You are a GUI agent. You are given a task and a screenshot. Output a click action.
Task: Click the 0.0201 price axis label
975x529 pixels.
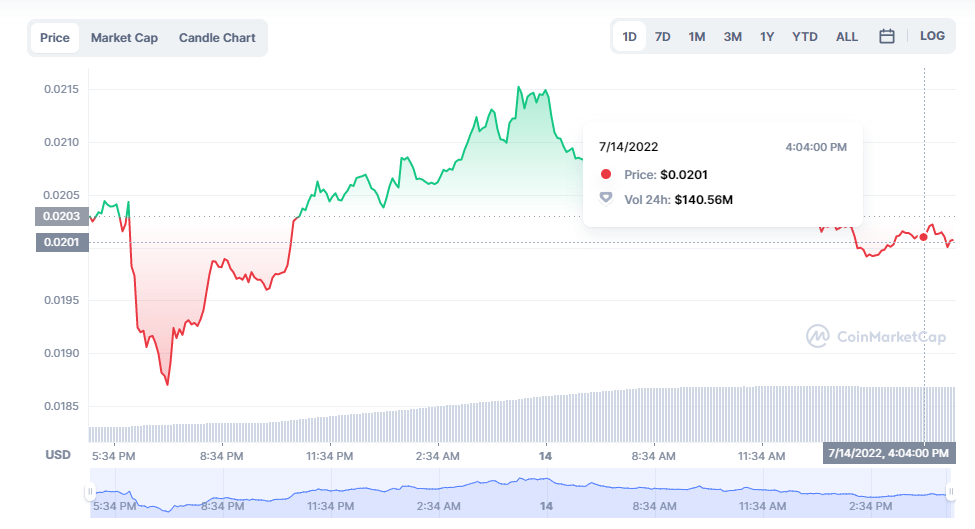pyautogui.click(x=62, y=242)
